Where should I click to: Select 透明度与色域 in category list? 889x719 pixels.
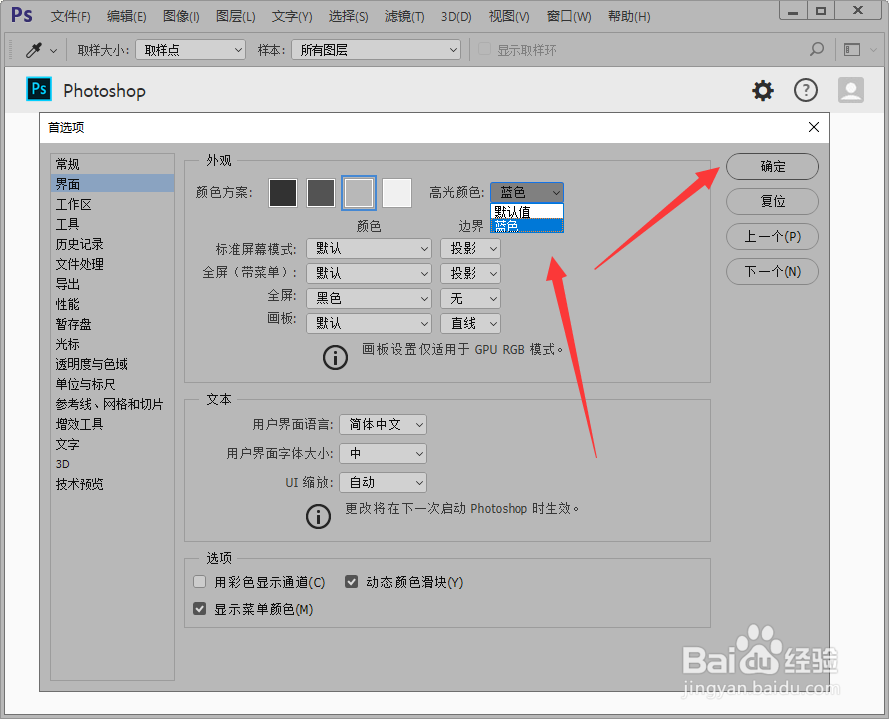point(112,363)
